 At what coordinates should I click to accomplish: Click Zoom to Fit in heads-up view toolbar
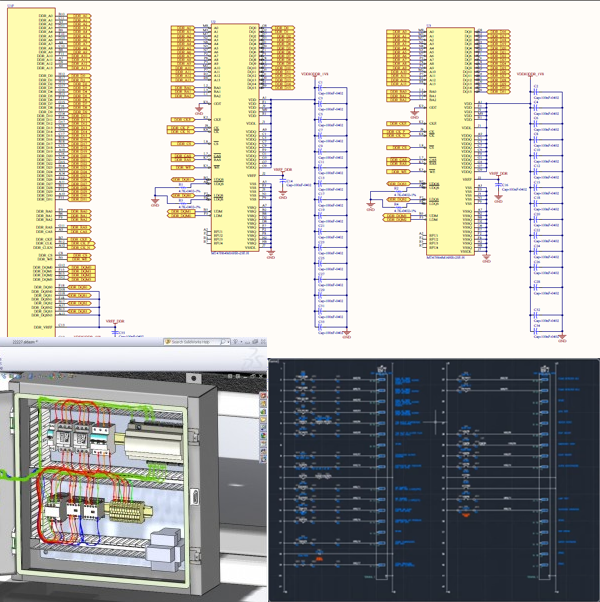click(x=4, y=376)
